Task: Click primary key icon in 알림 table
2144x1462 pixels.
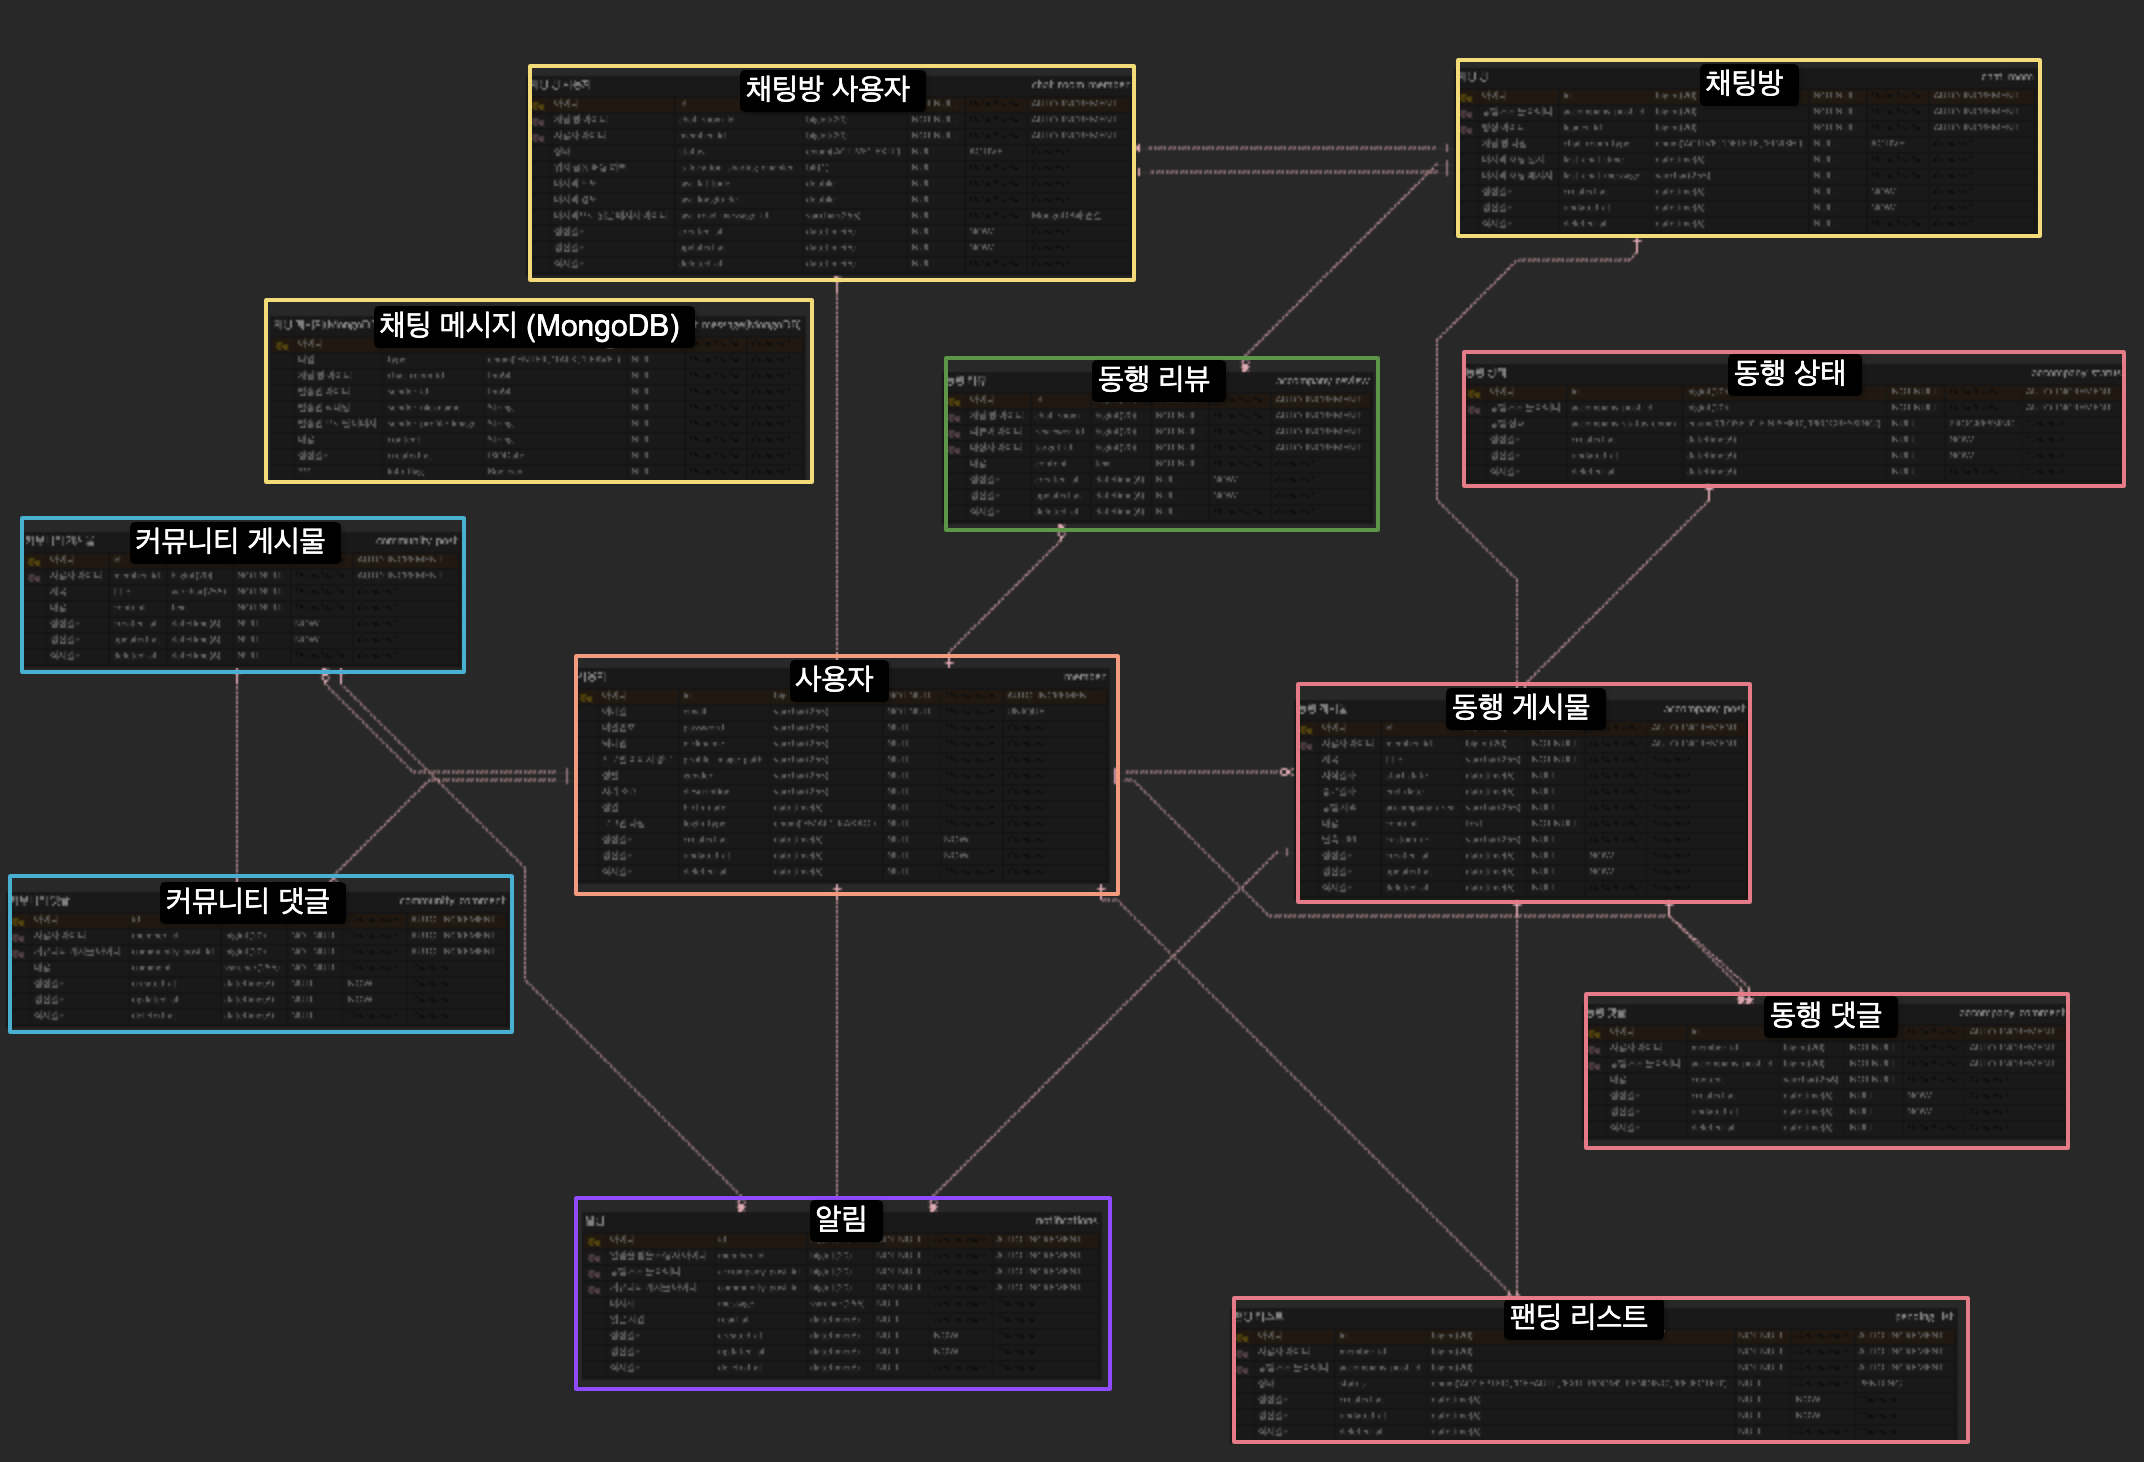Action: pyautogui.click(x=594, y=1242)
